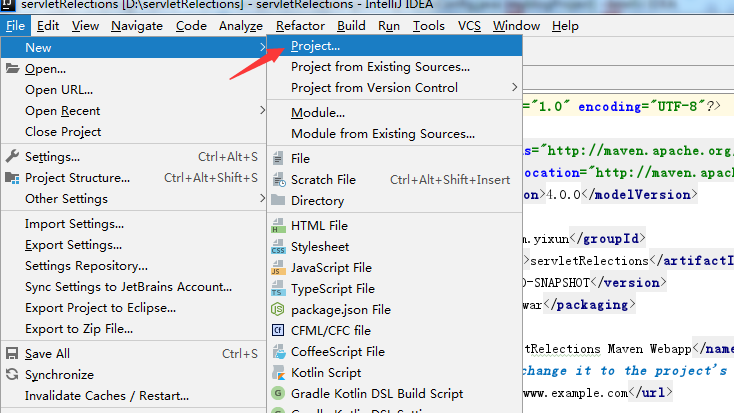Open the VCS menu
This screenshot has height=413, width=734.
point(469,26)
